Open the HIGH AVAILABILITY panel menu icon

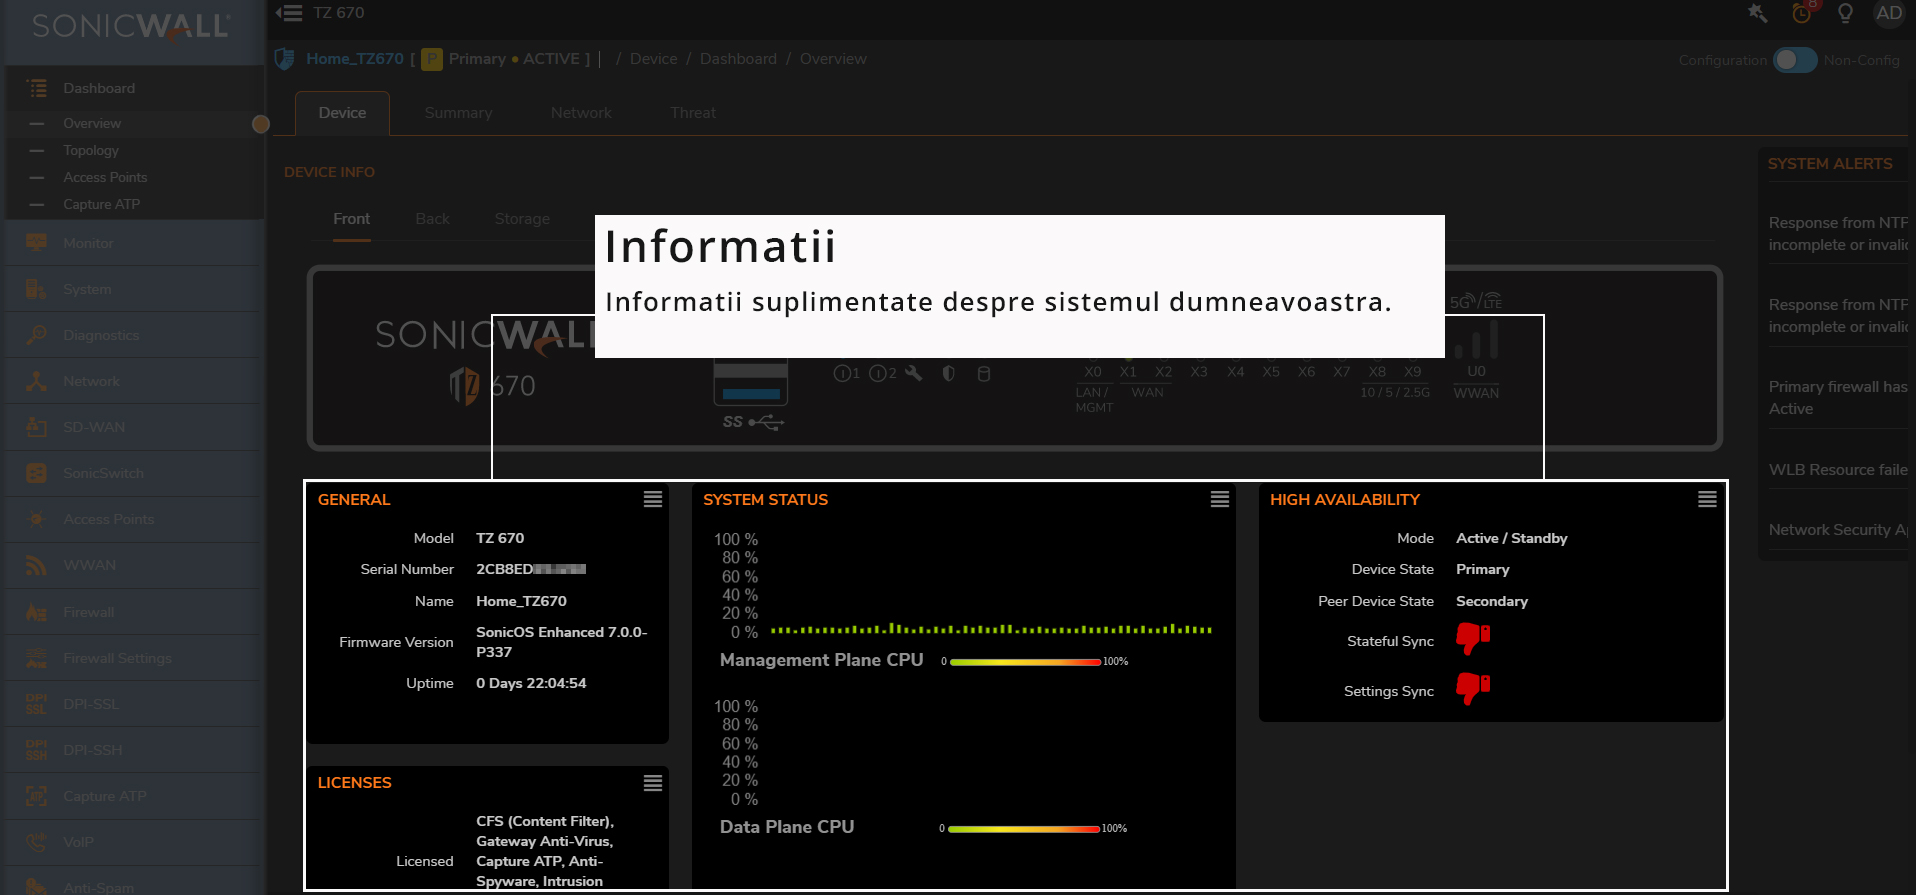click(1708, 499)
